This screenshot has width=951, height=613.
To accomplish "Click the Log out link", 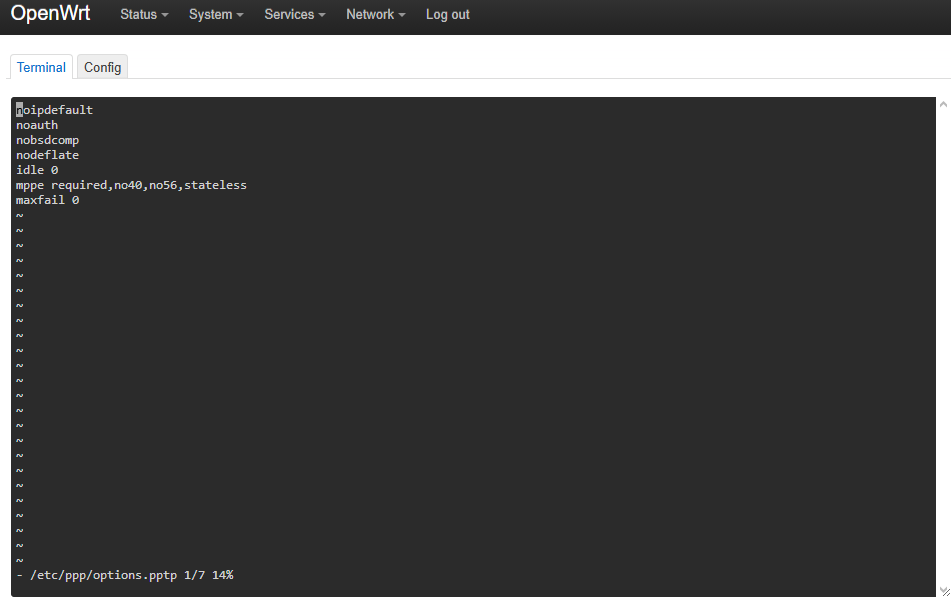I will tap(448, 15).
